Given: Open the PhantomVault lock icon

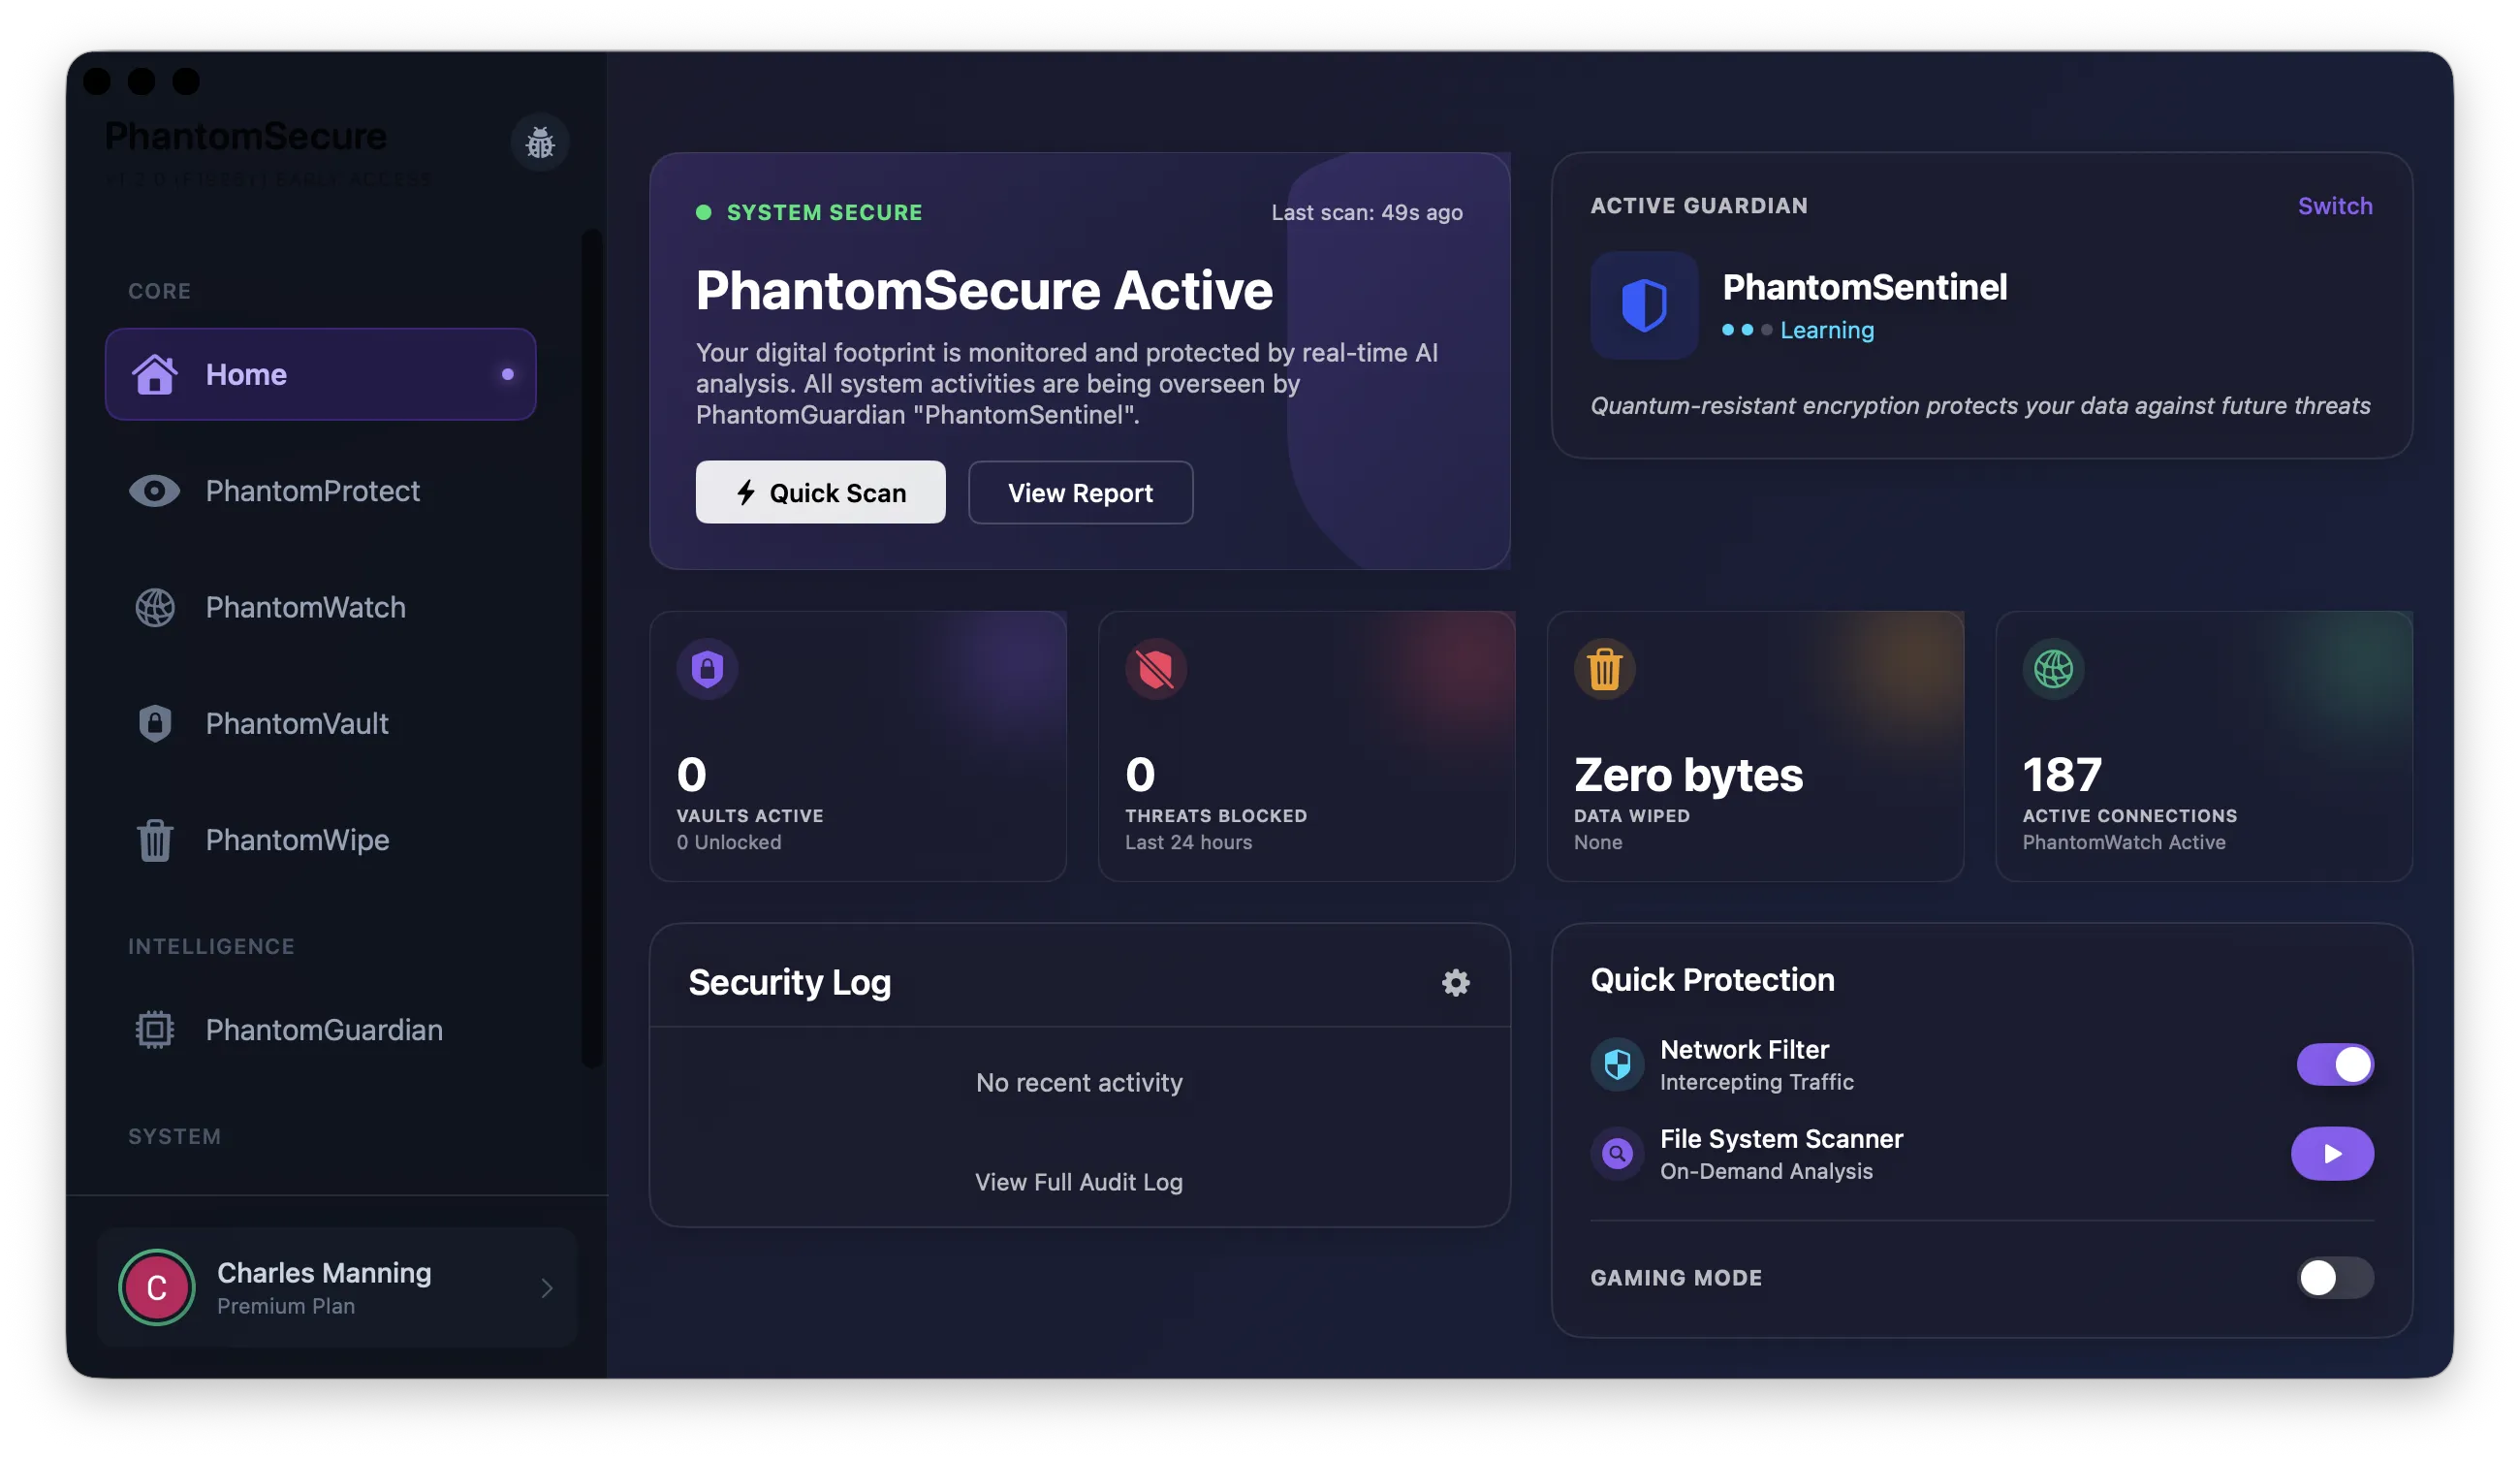Looking at the screenshot, I should (x=155, y=723).
